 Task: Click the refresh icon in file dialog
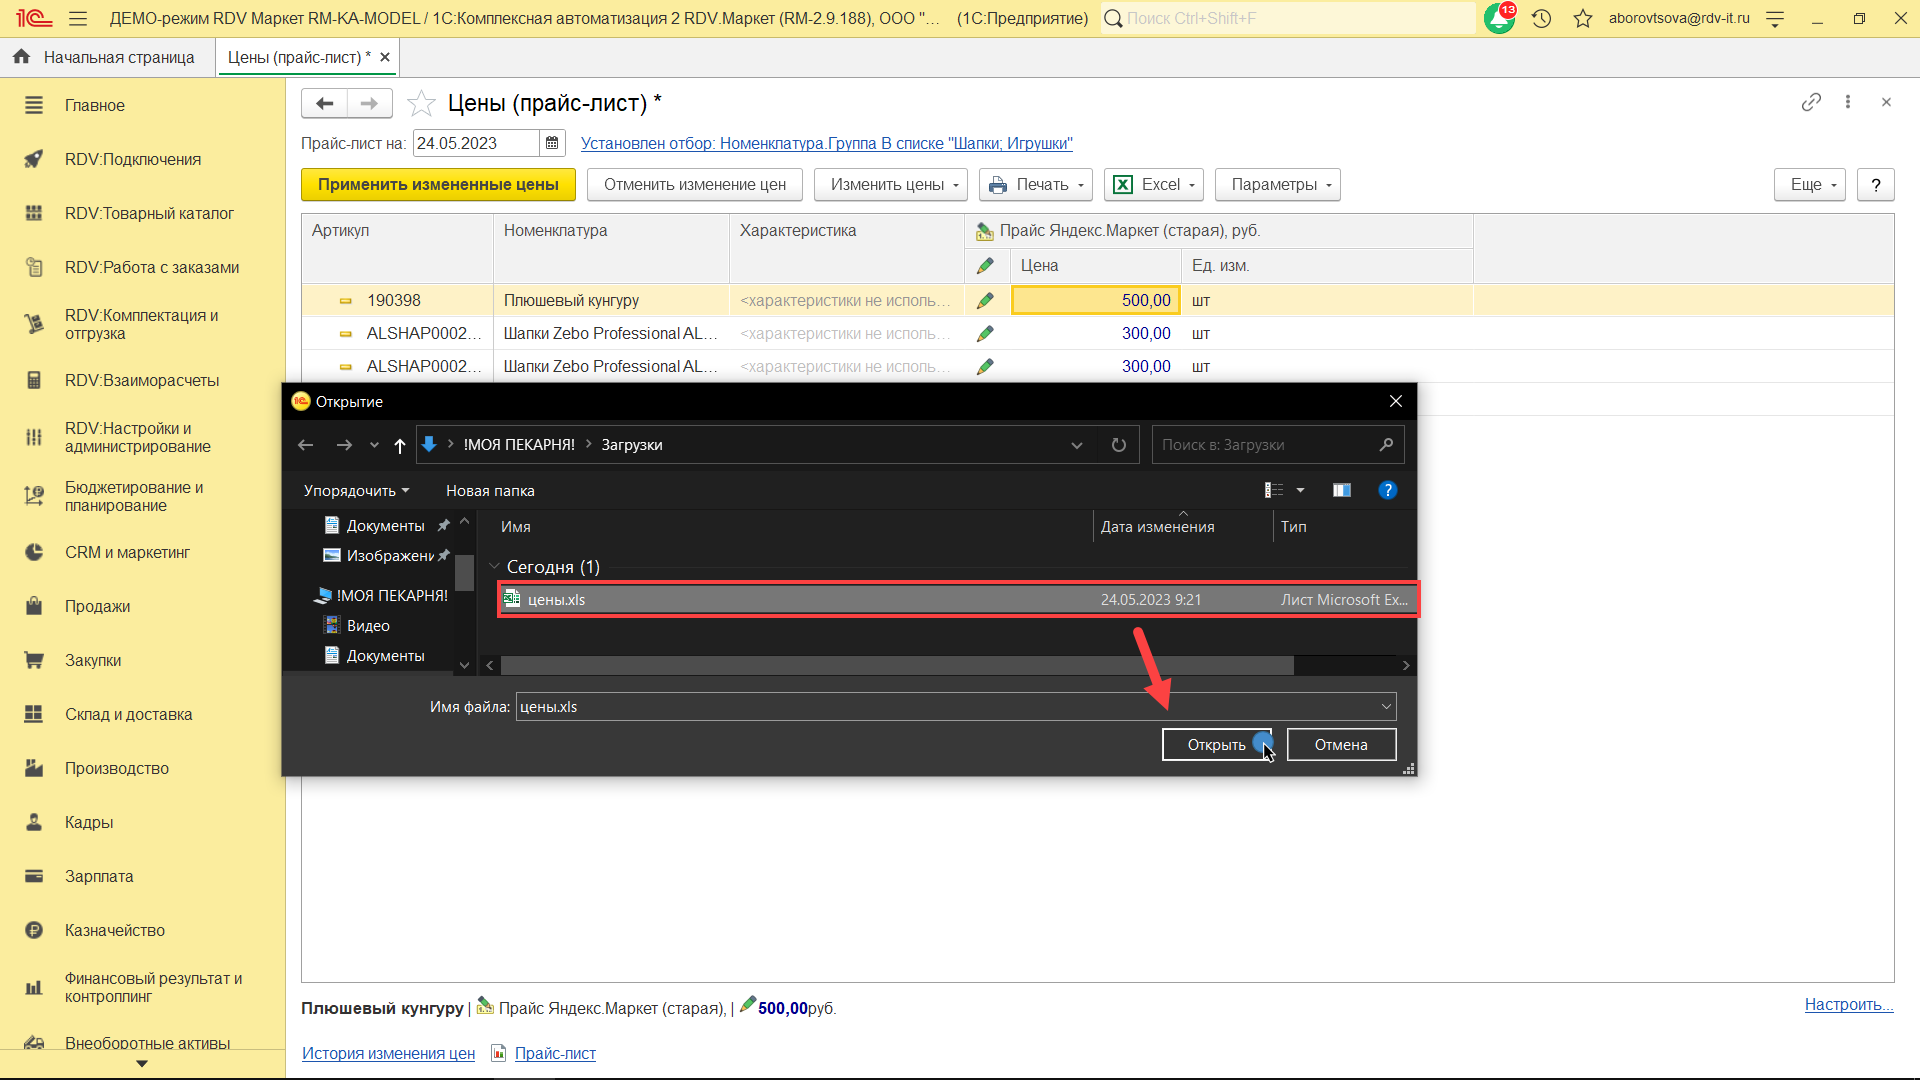tap(1119, 445)
